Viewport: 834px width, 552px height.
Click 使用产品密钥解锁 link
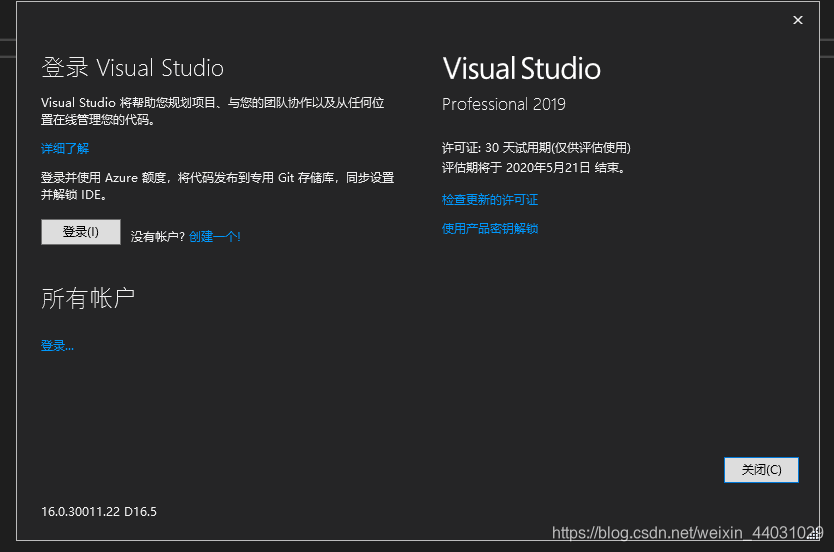coord(490,228)
